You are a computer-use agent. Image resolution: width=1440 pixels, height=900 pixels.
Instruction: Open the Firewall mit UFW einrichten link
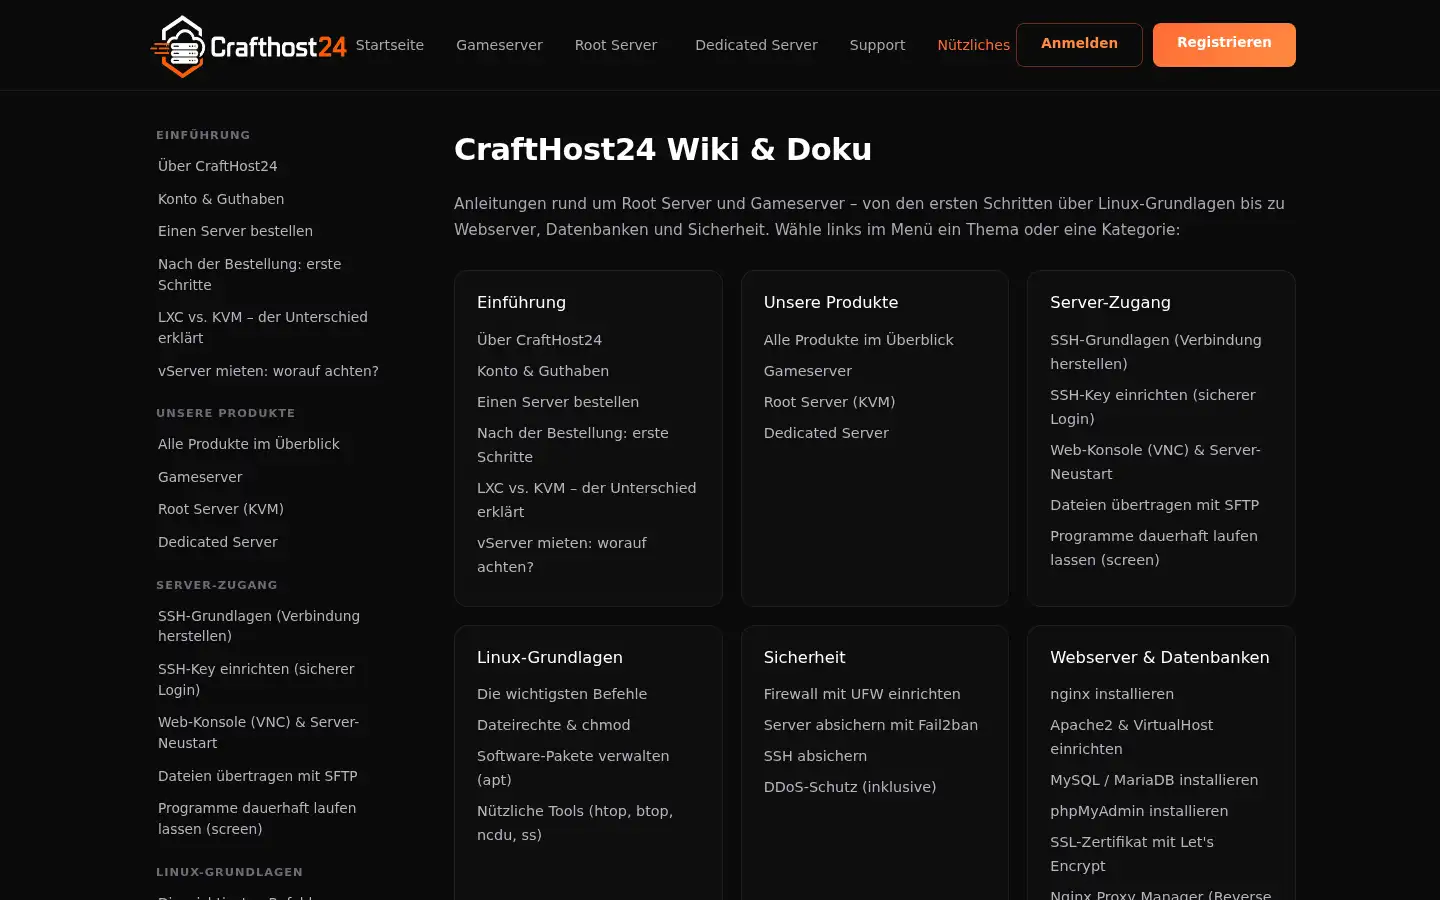862,694
